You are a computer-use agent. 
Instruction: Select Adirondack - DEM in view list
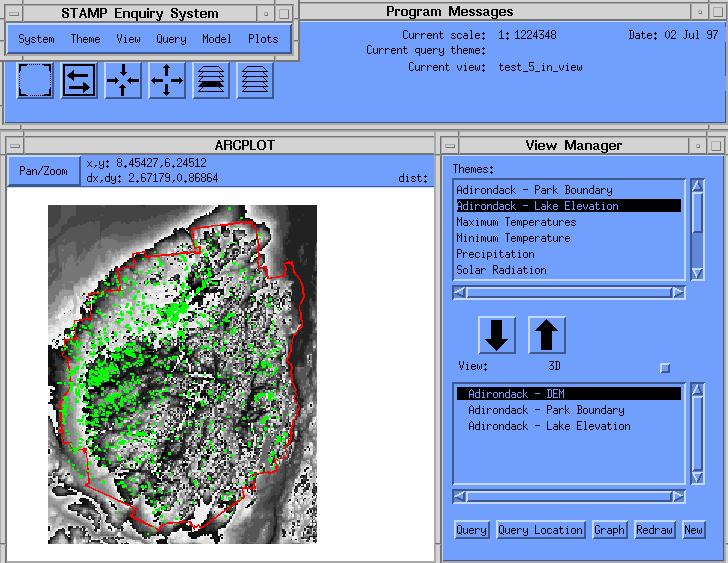(568, 394)
